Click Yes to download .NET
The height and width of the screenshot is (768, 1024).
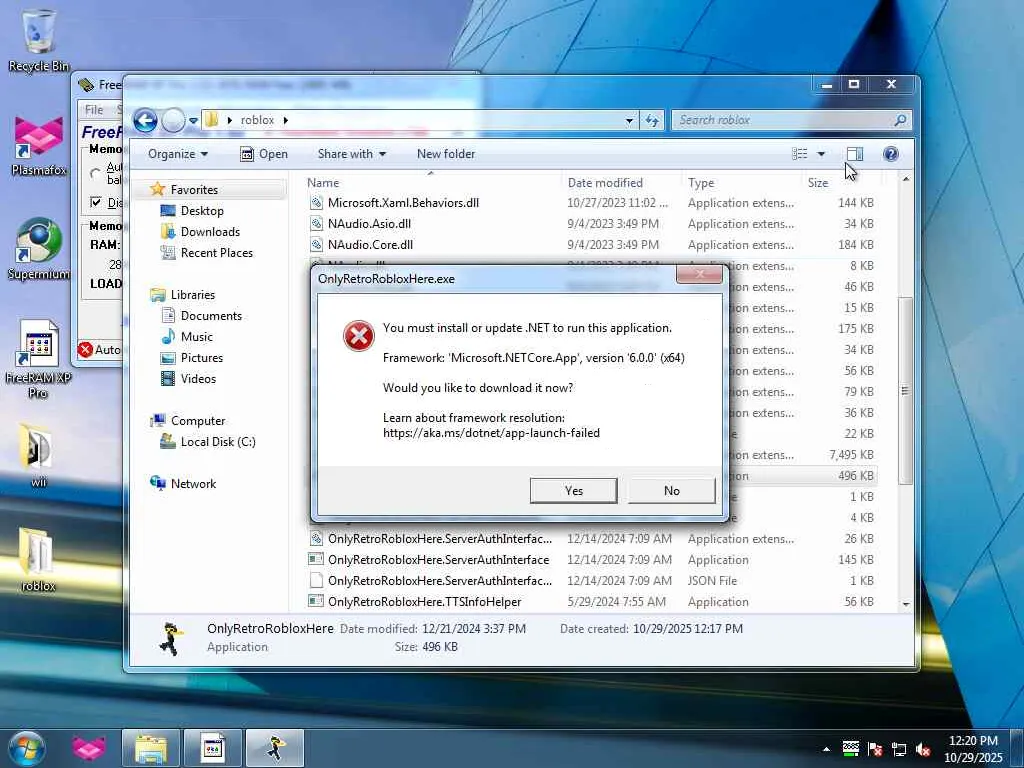[x=573, y=490]
